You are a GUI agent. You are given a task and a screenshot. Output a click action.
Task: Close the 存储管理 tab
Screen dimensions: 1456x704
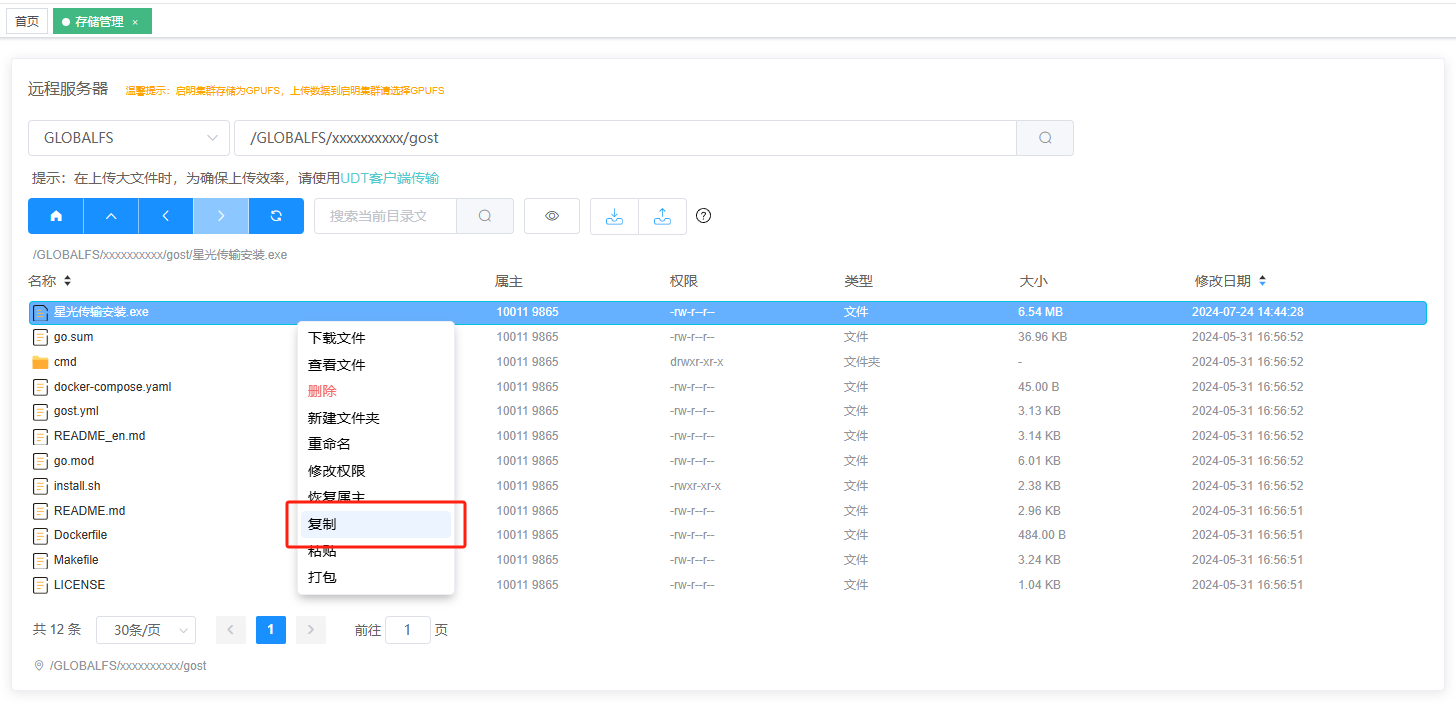[x=135, y=22]
